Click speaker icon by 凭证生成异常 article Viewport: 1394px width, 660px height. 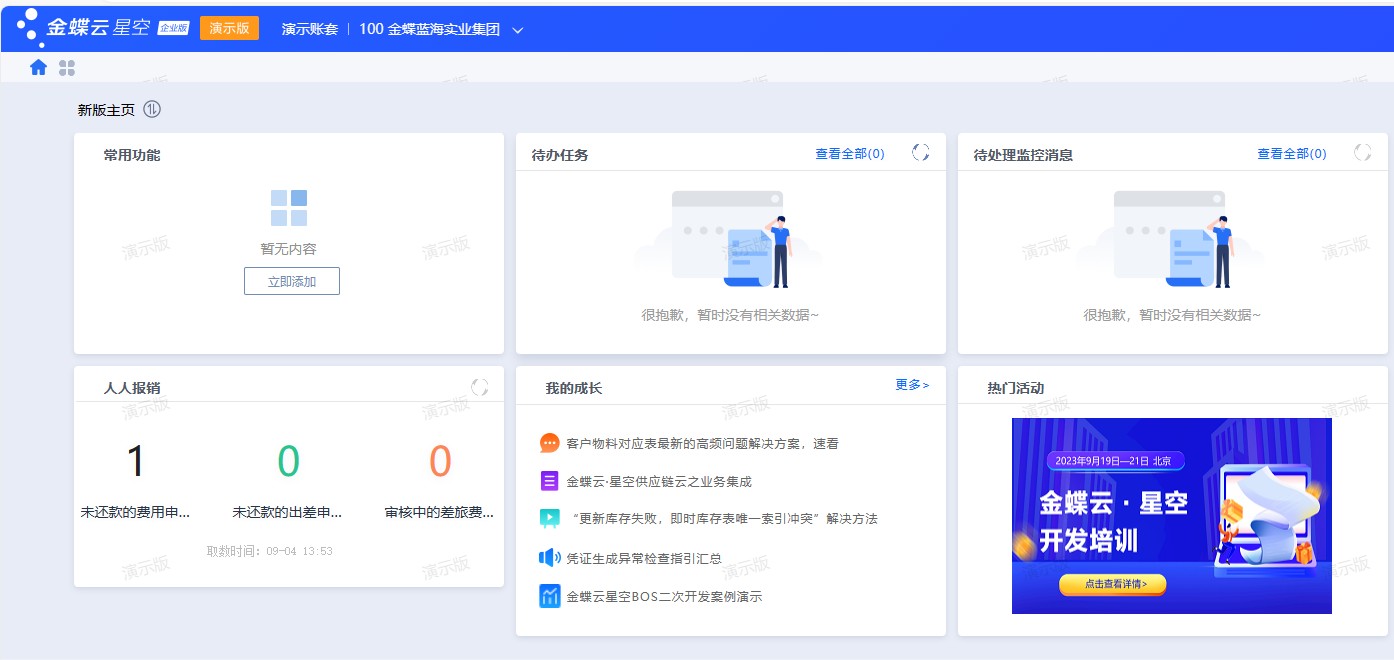tap(550, 557)
